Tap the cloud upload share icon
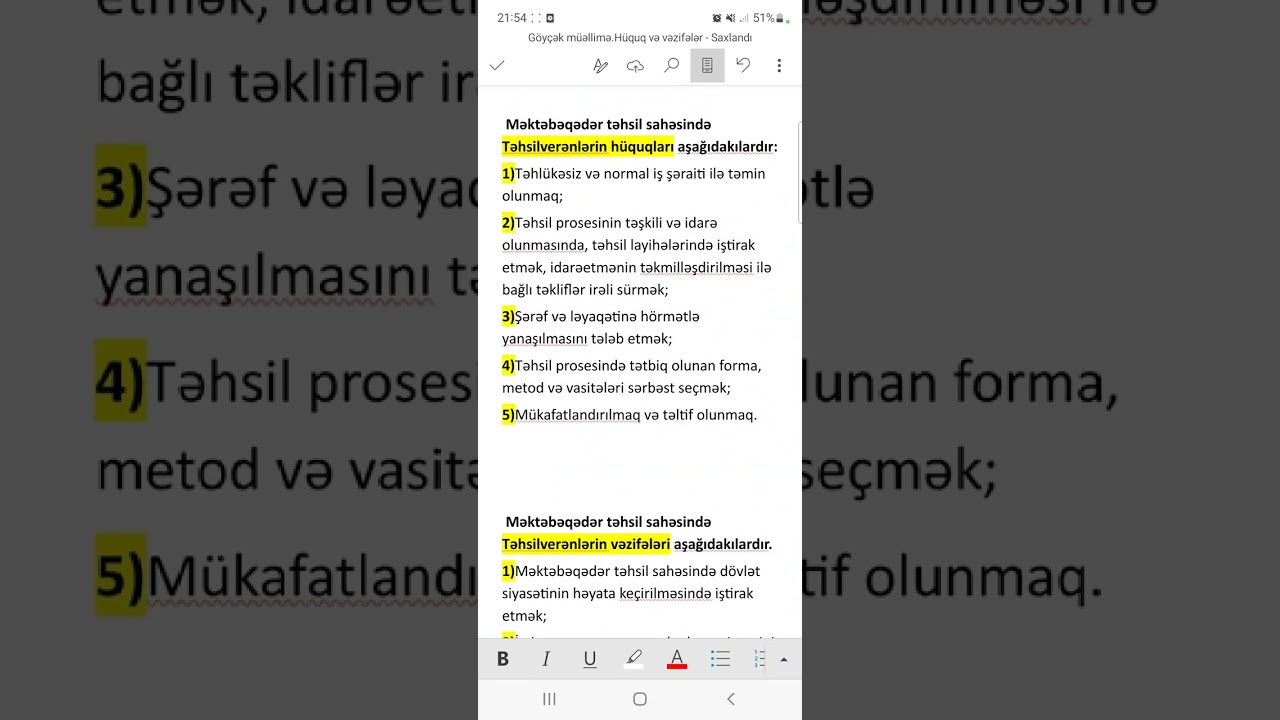 tap(635, 66)
